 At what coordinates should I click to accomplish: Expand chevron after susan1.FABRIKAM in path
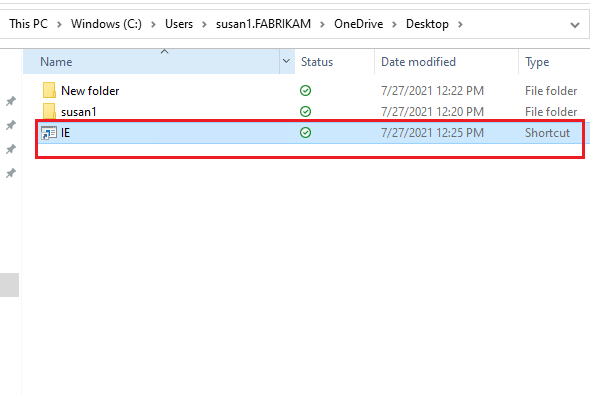pos(322,24)
